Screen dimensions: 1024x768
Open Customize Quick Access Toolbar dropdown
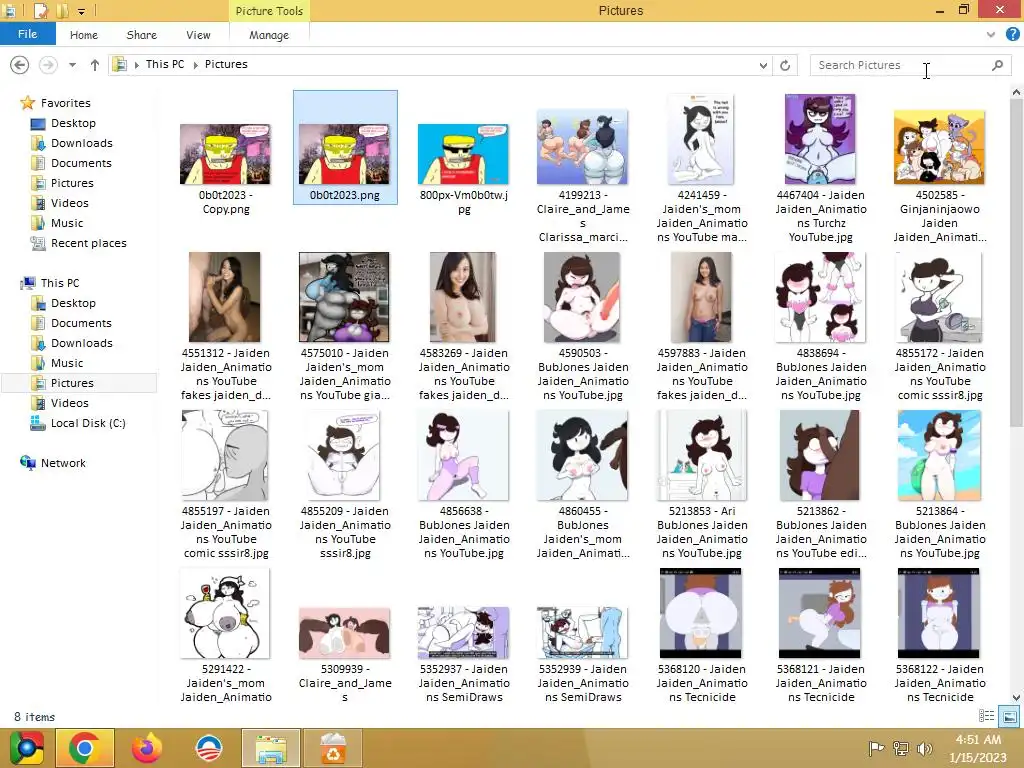tap(82, 11)
